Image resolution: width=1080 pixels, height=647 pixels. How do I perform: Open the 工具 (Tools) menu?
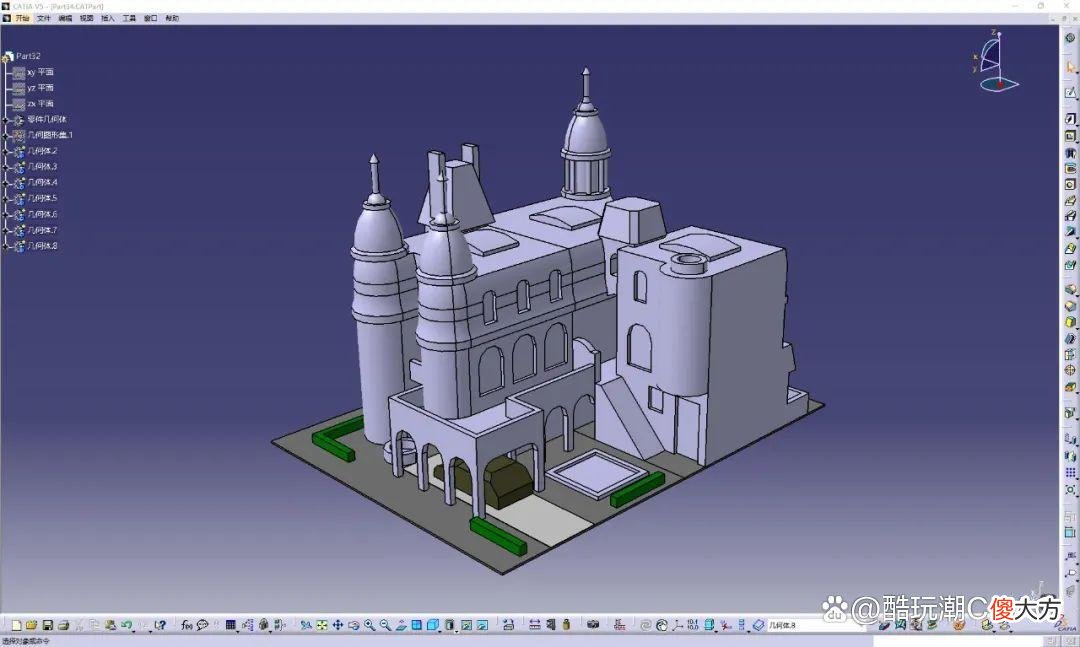[129, 19]
